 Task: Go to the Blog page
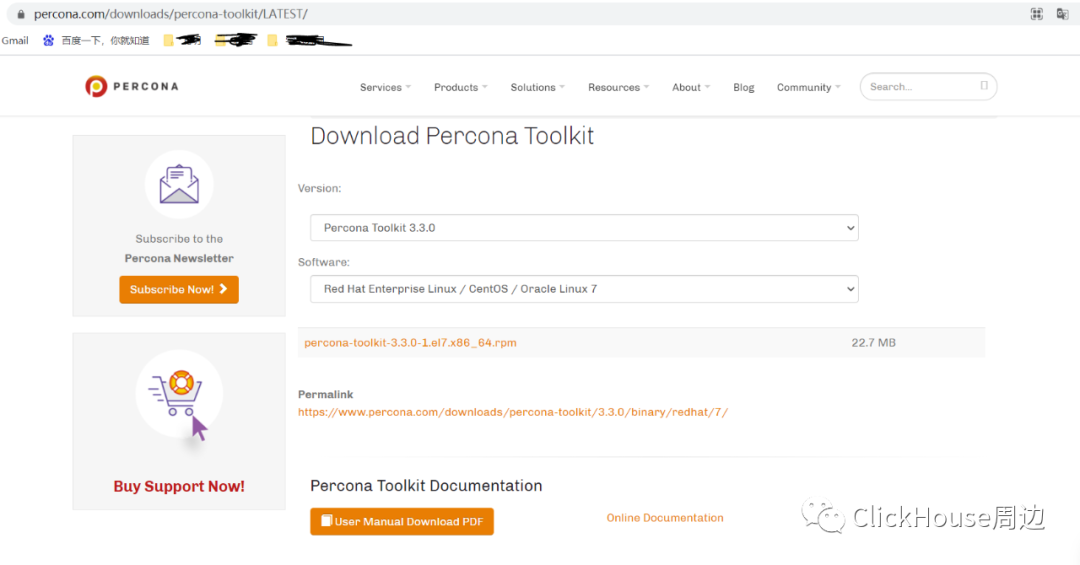coord(743,88)
